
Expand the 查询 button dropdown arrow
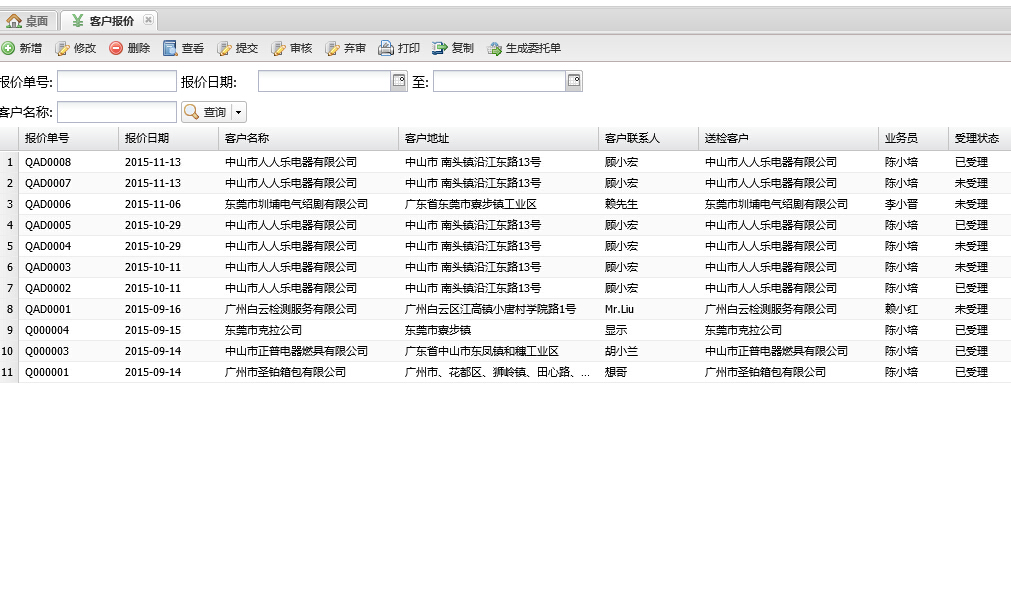click(x=239, y=113)
